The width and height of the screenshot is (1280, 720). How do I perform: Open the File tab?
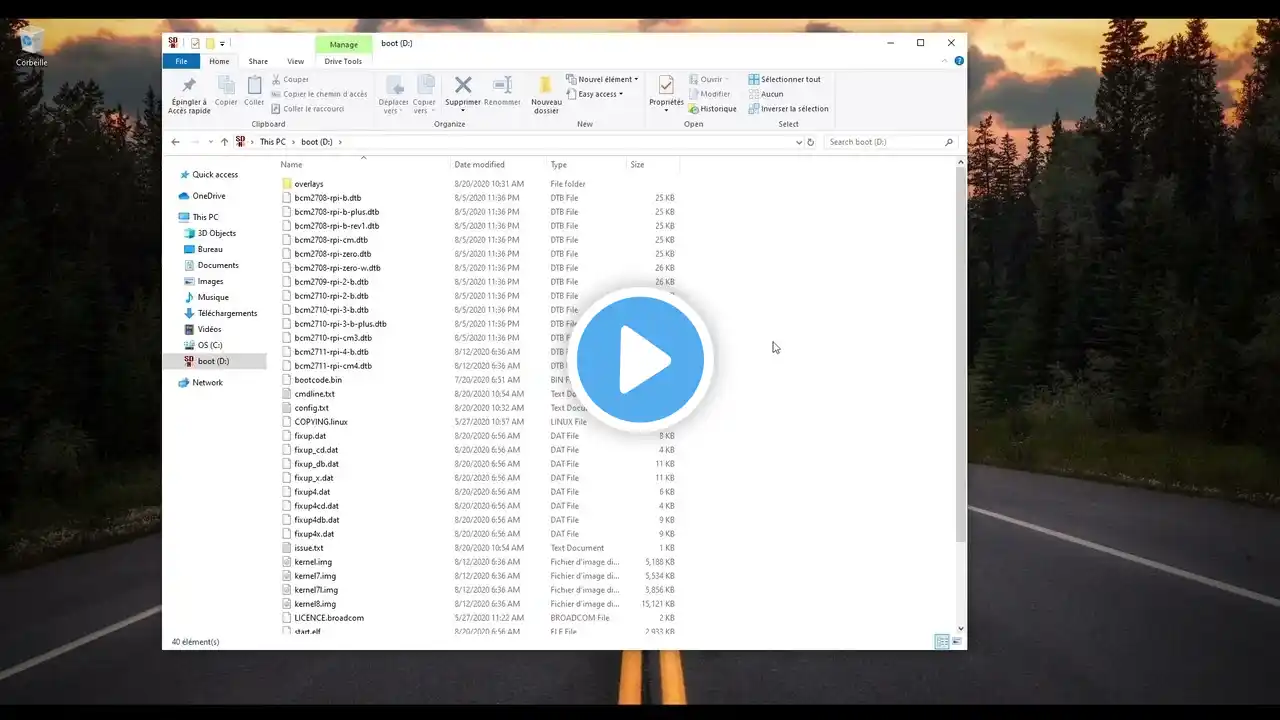point(181,61)
